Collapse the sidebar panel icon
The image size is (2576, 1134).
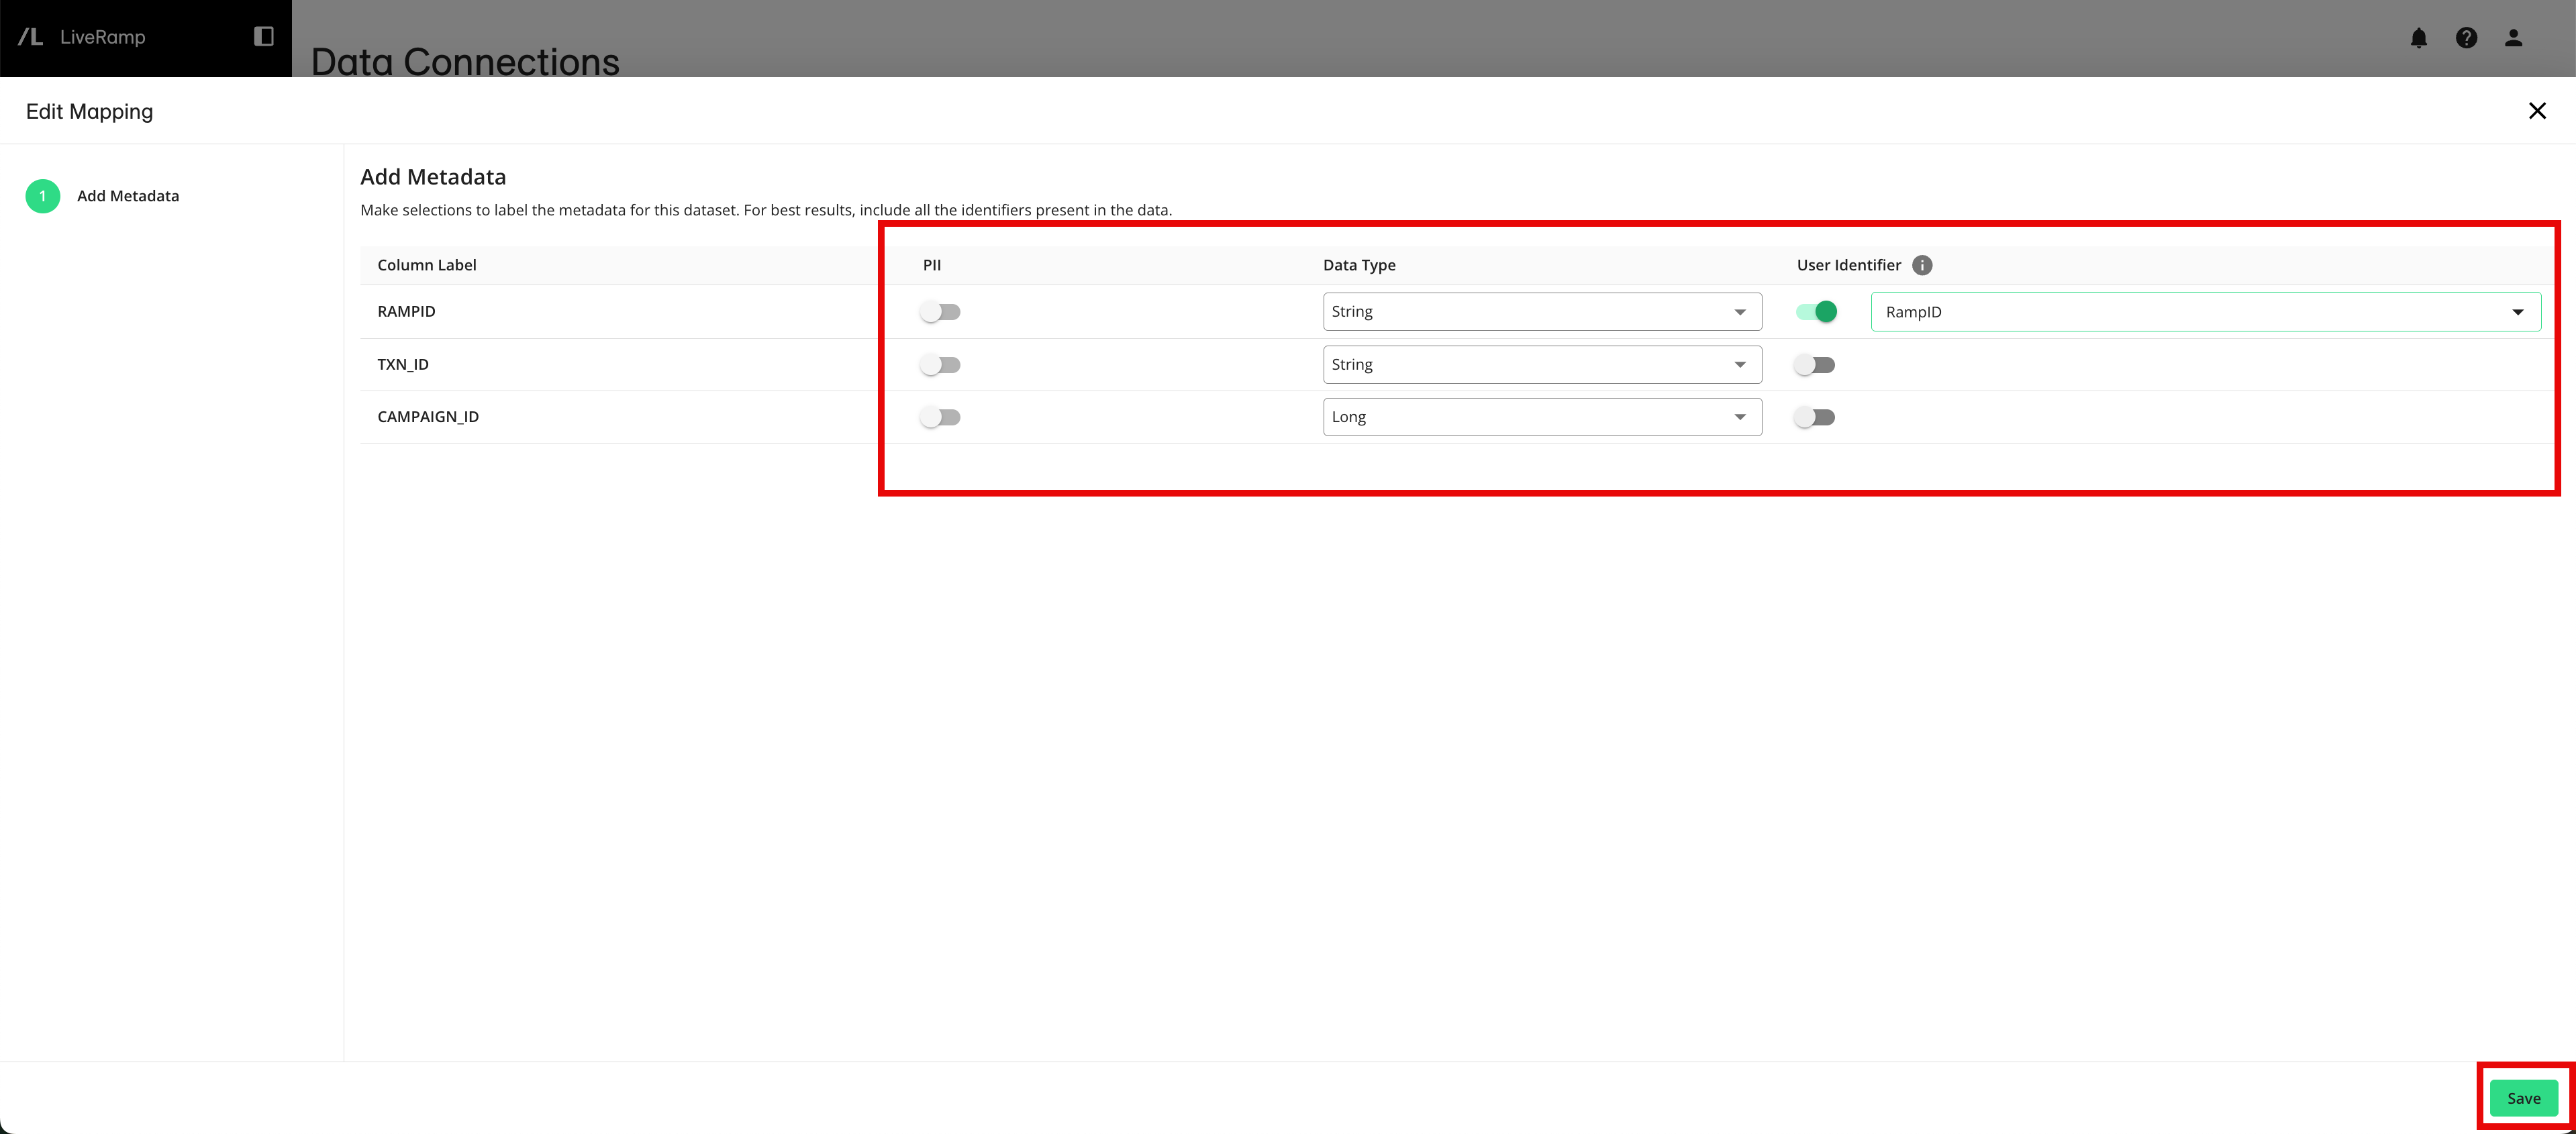[x=264, y=36]
